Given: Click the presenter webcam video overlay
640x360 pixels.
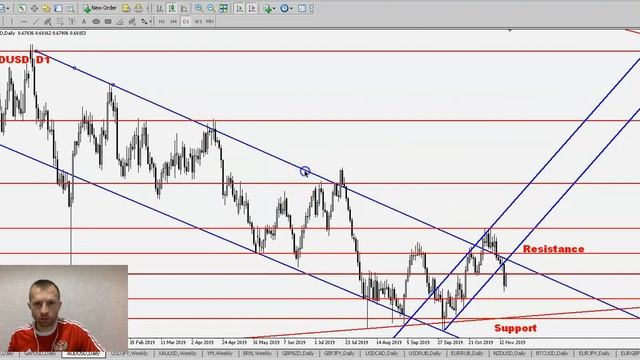Looking at the screenshot, I should pos(64,308).
